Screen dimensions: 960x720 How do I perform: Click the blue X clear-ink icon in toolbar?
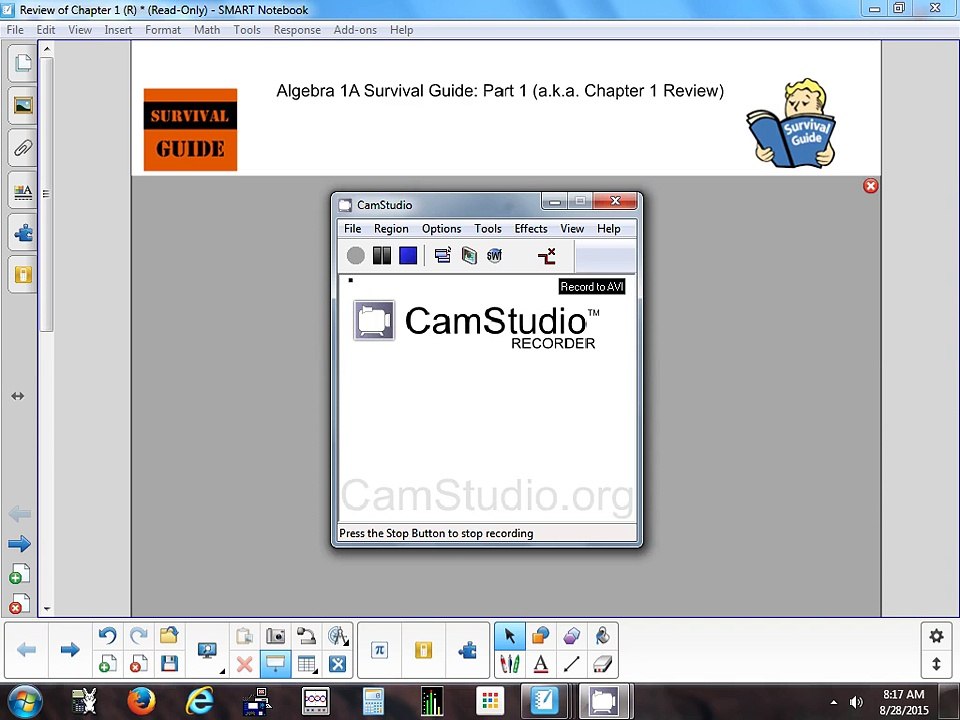tap(337, 664)
